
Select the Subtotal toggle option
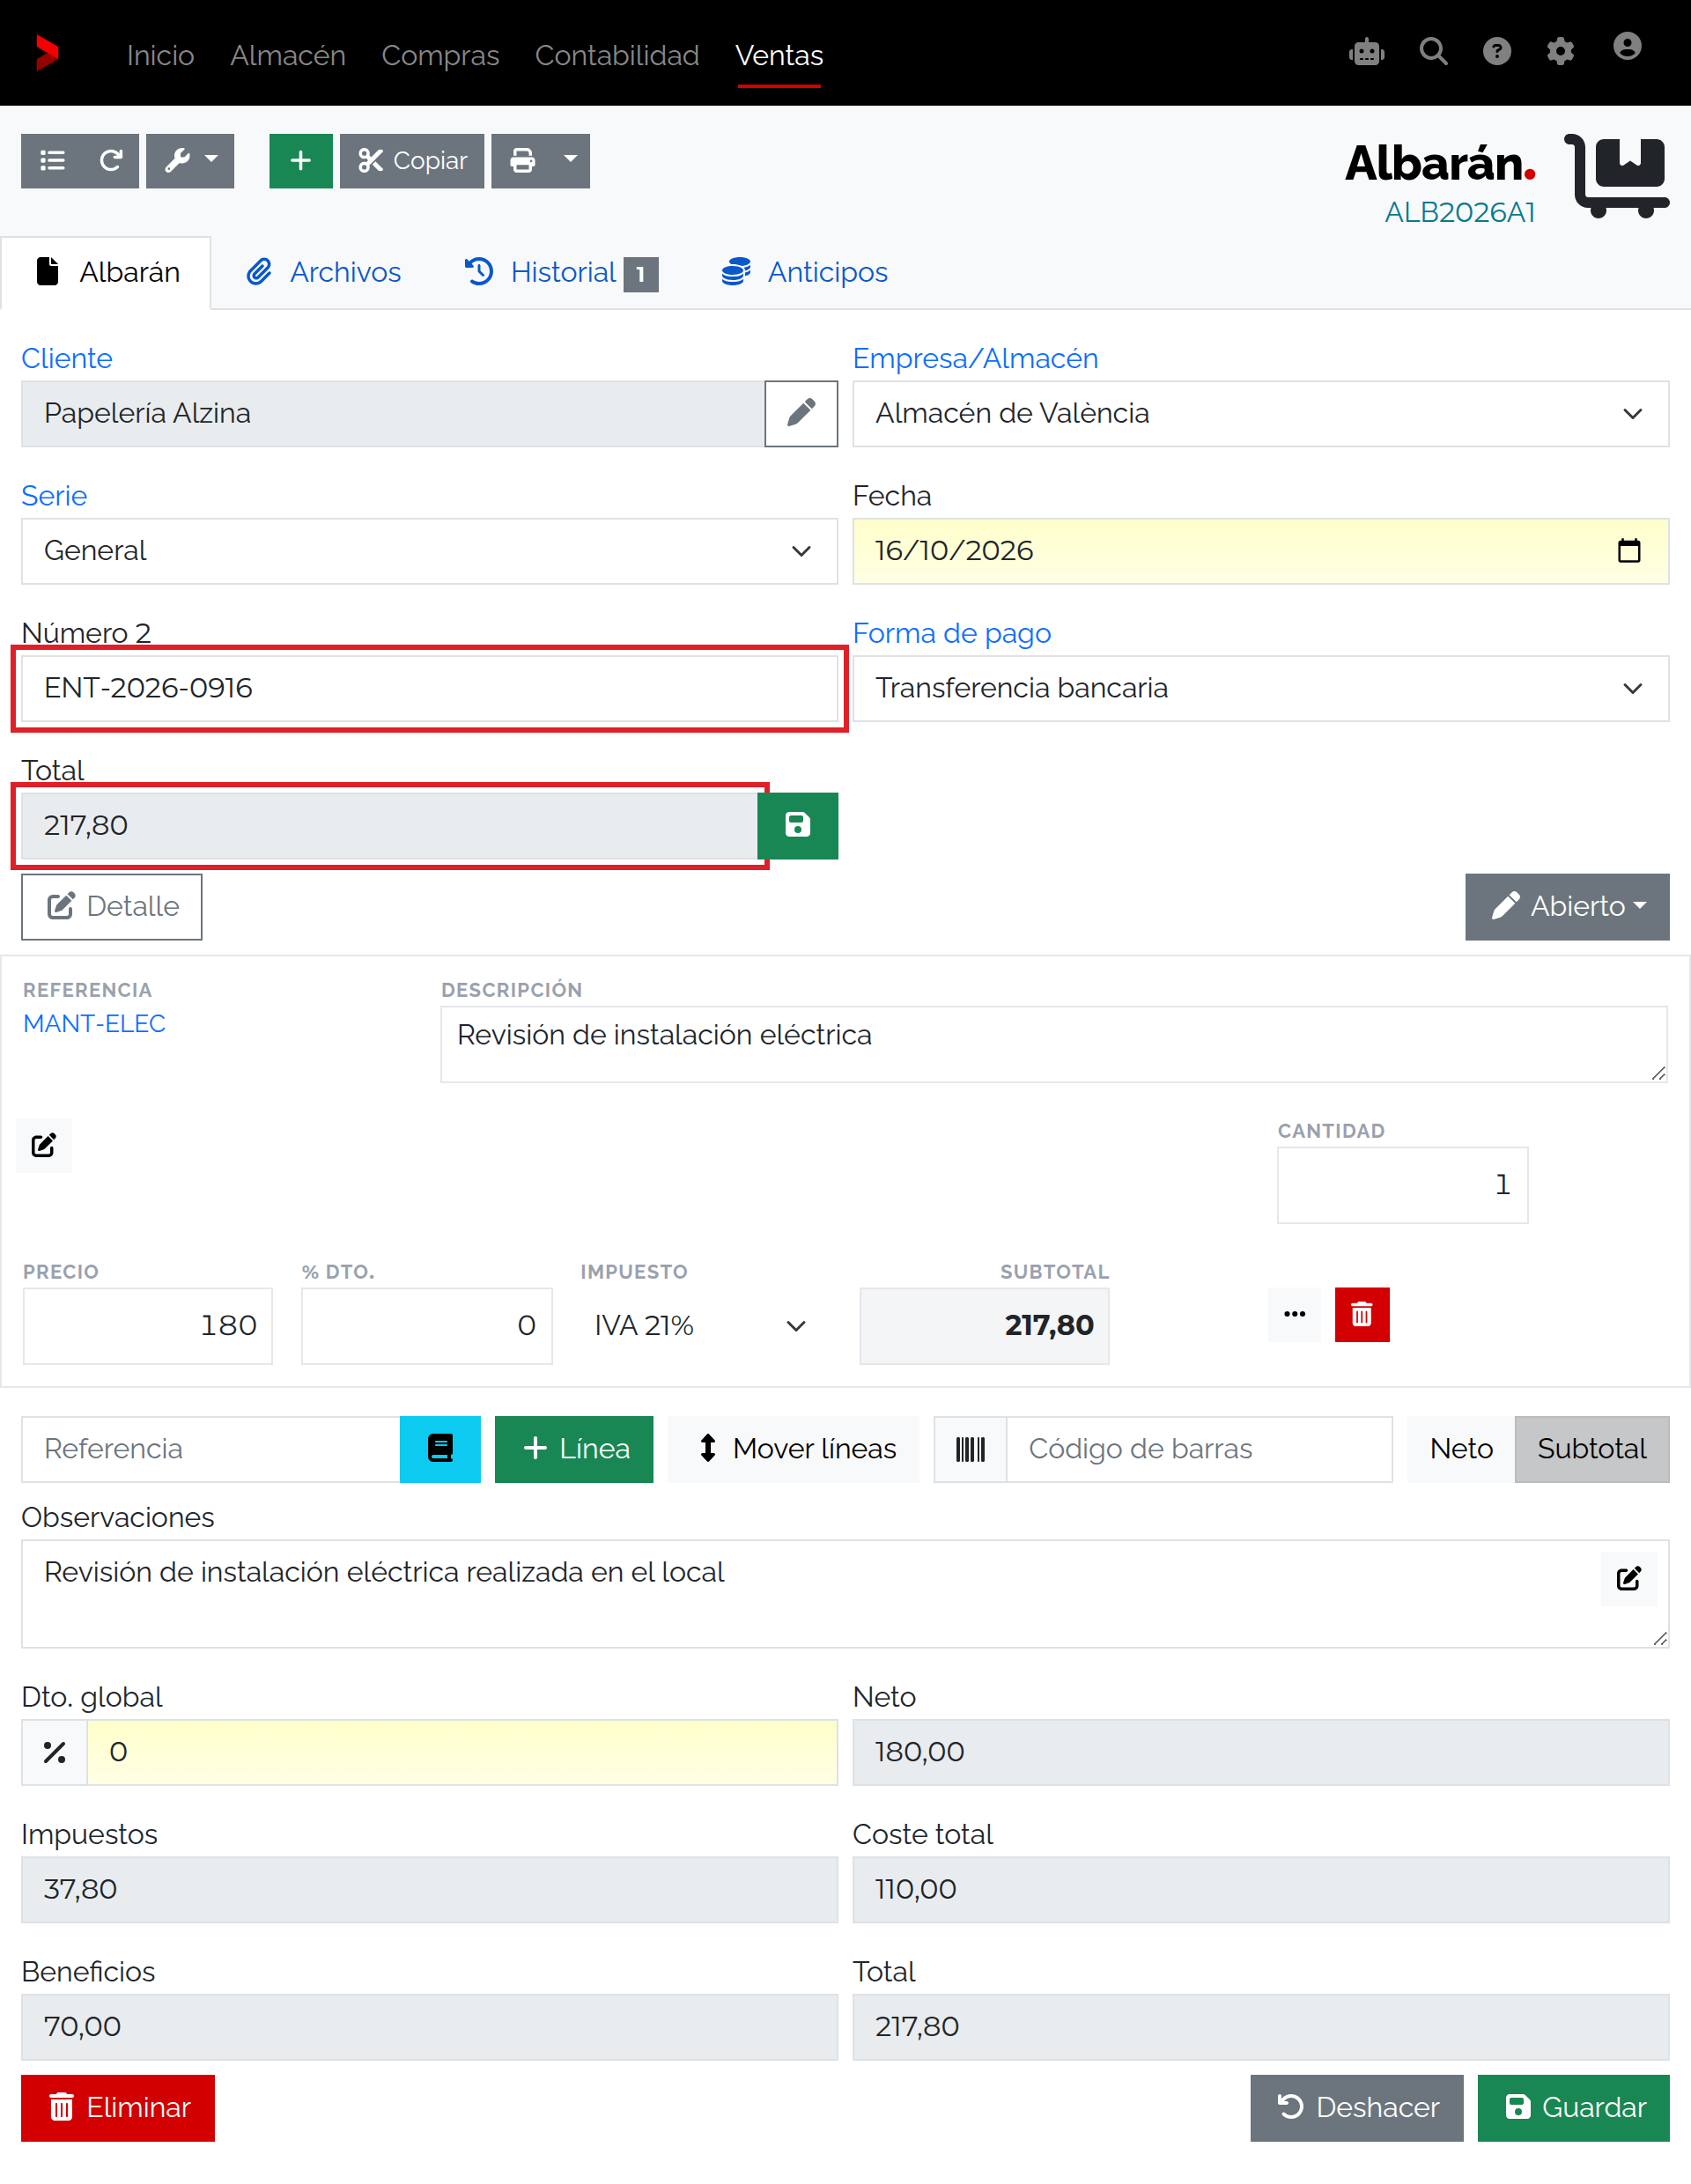1591,1448
